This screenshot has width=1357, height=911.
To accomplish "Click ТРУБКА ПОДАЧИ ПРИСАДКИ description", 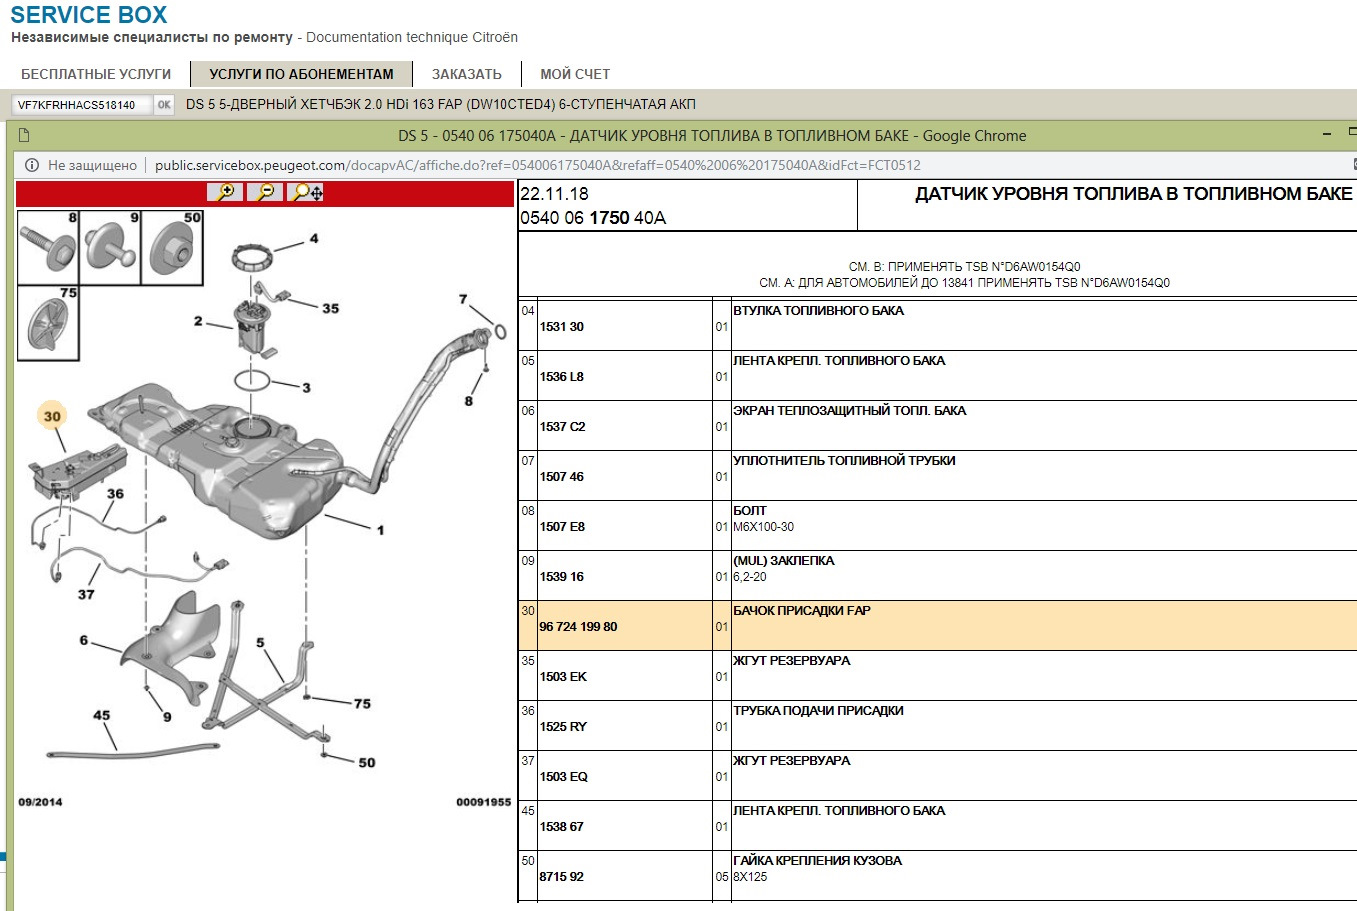I will pos(818,711).
